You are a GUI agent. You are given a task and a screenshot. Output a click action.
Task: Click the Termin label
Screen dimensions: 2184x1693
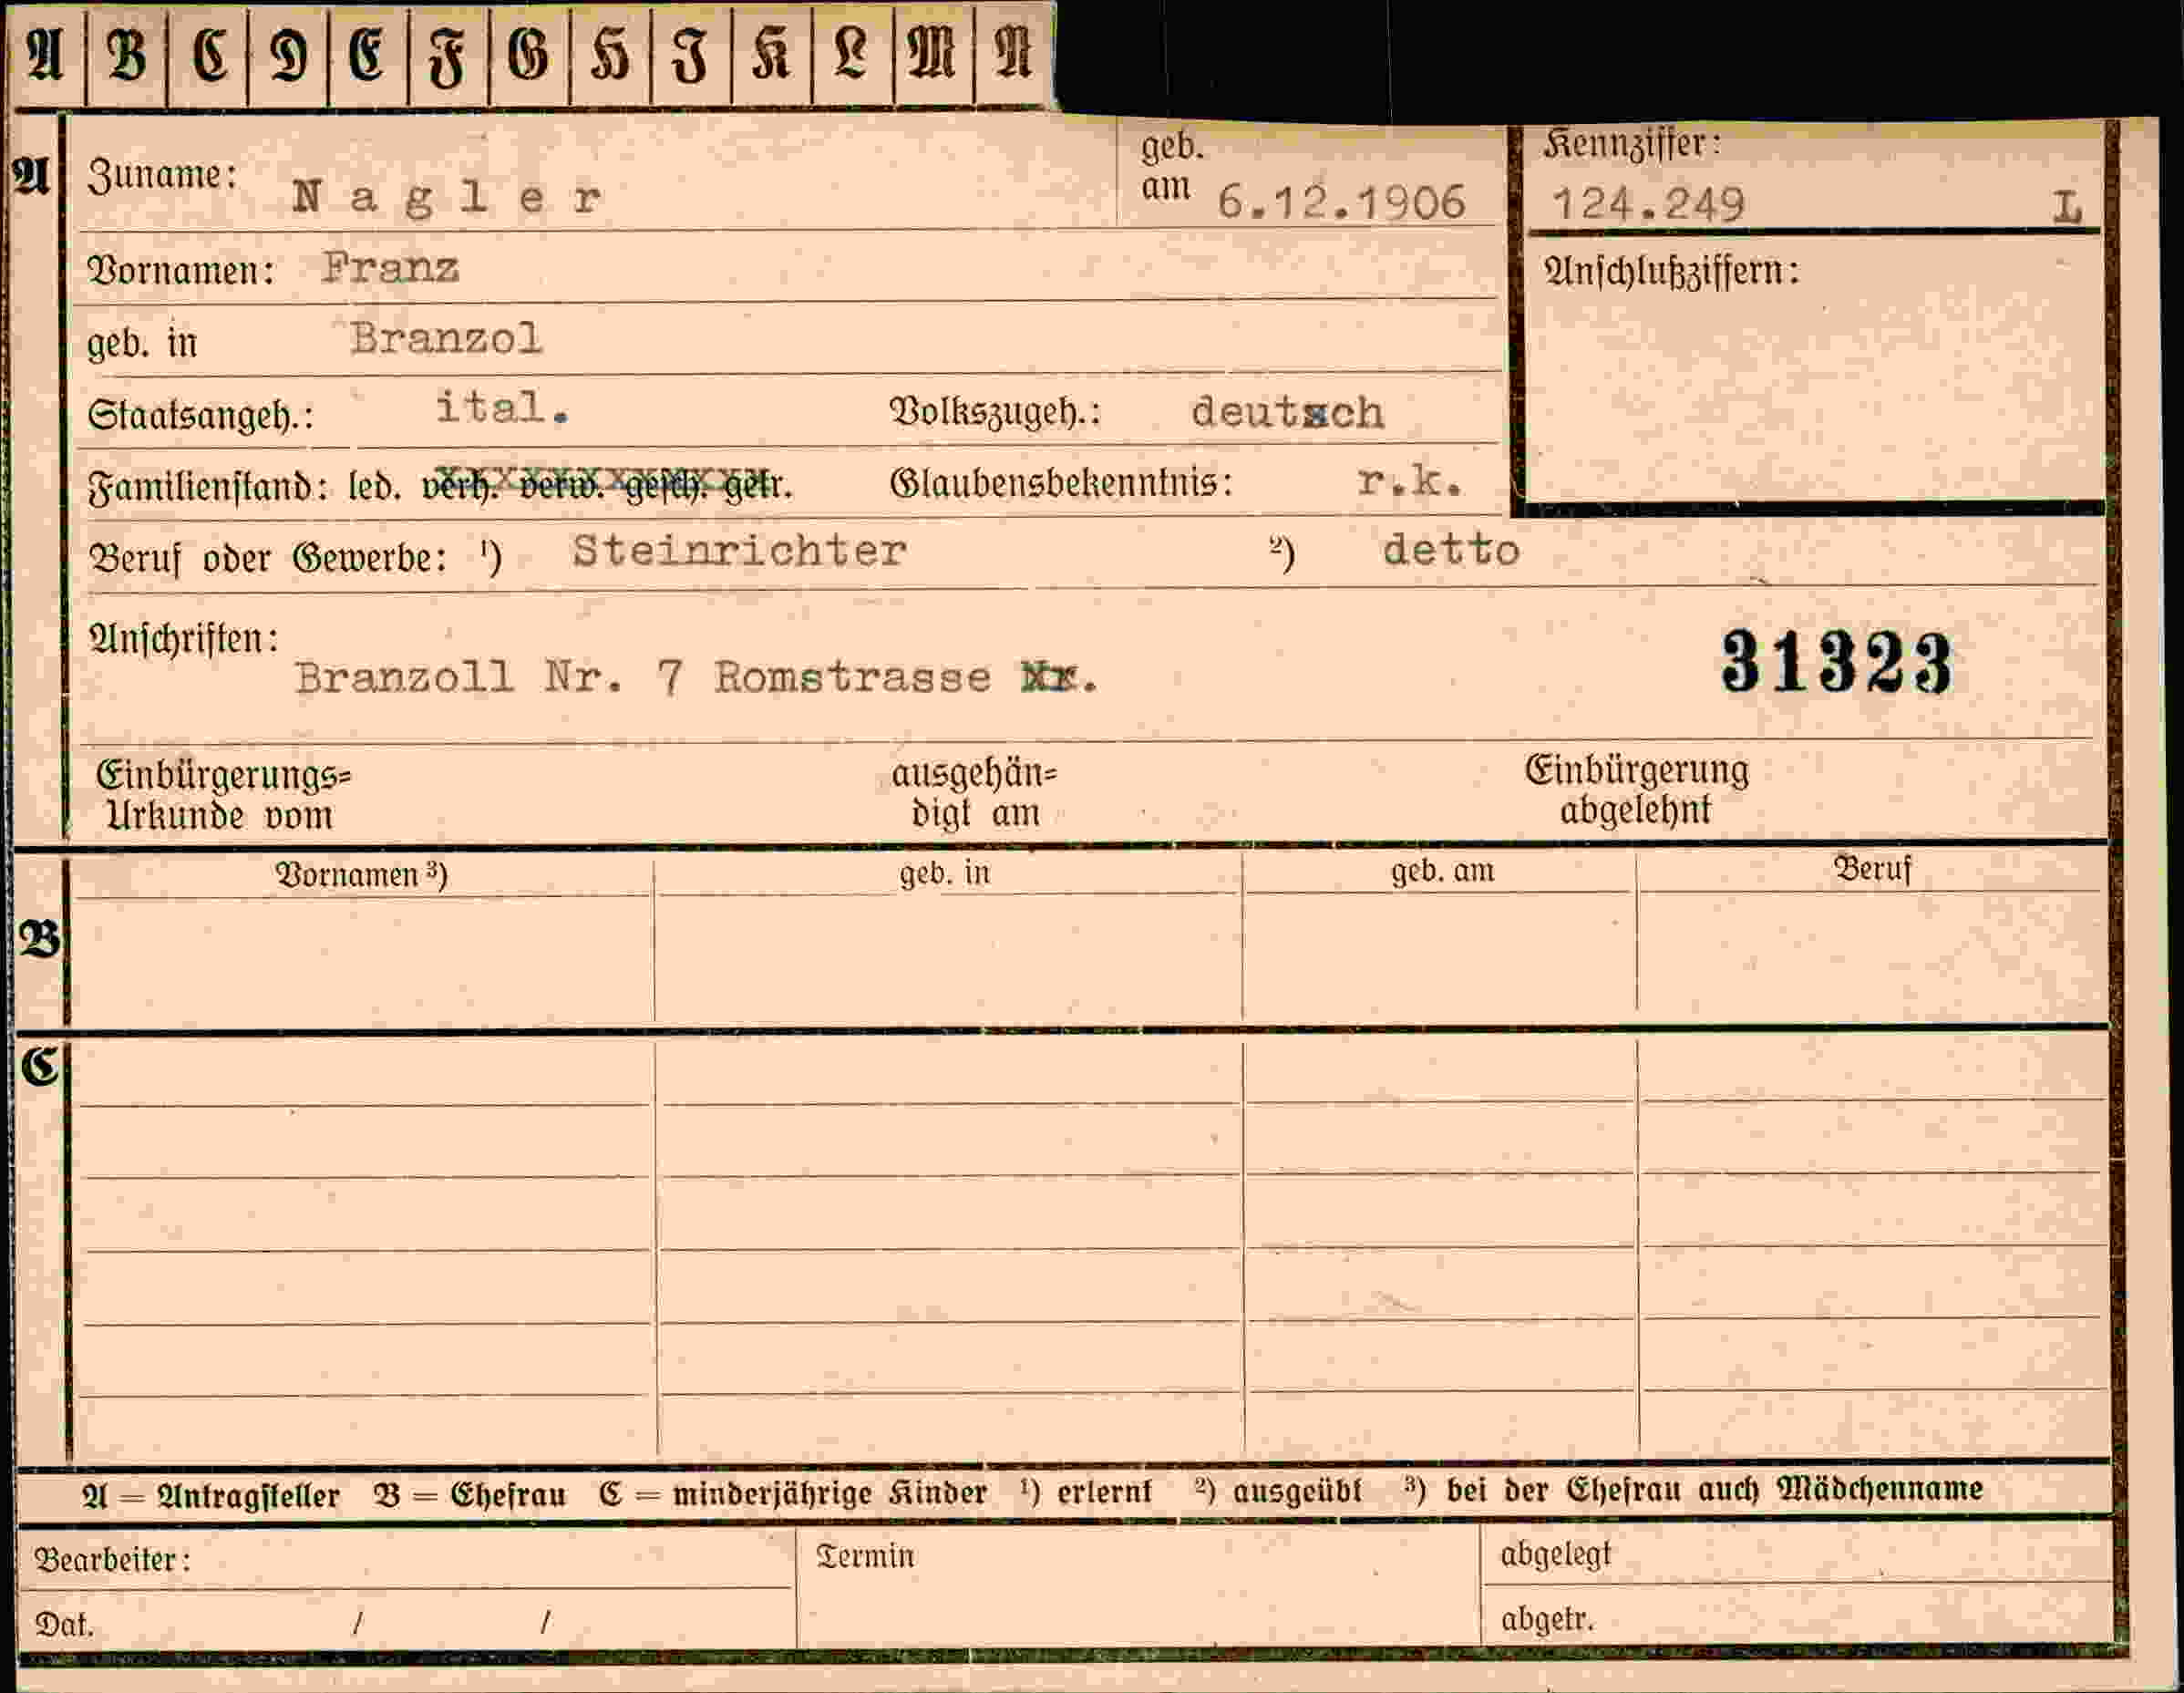866,1557
